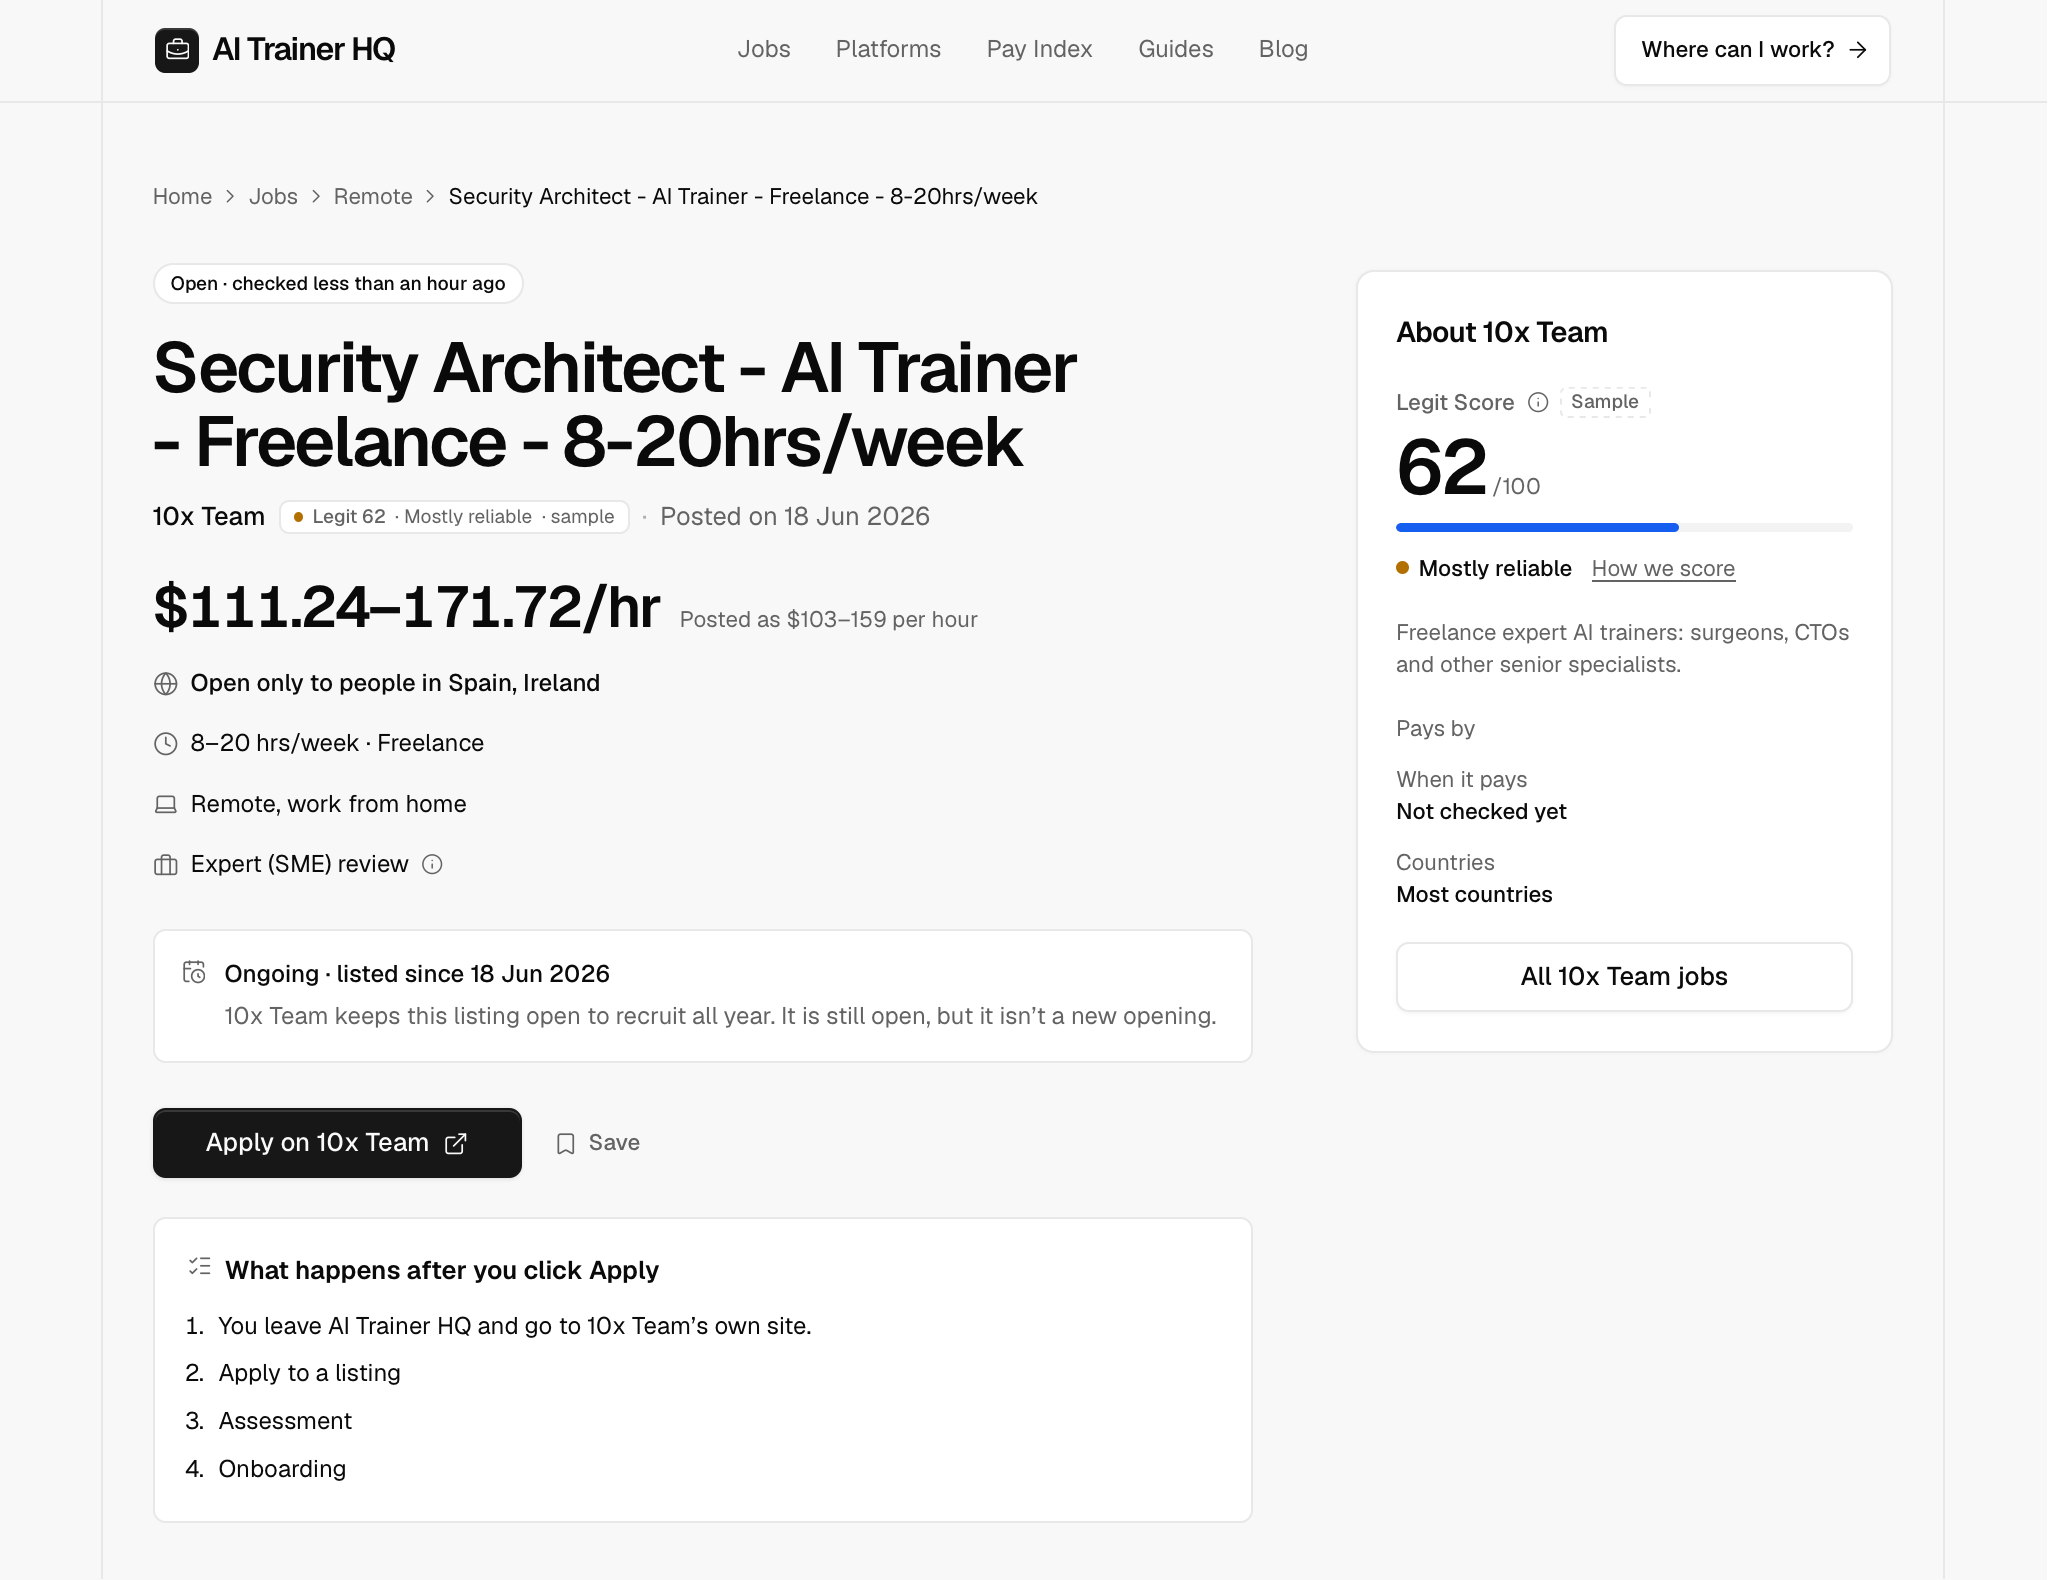Click the arrow icon in Where can I work?
This screenshot has height=1580, width=2048.
[x=1858, y=50]
